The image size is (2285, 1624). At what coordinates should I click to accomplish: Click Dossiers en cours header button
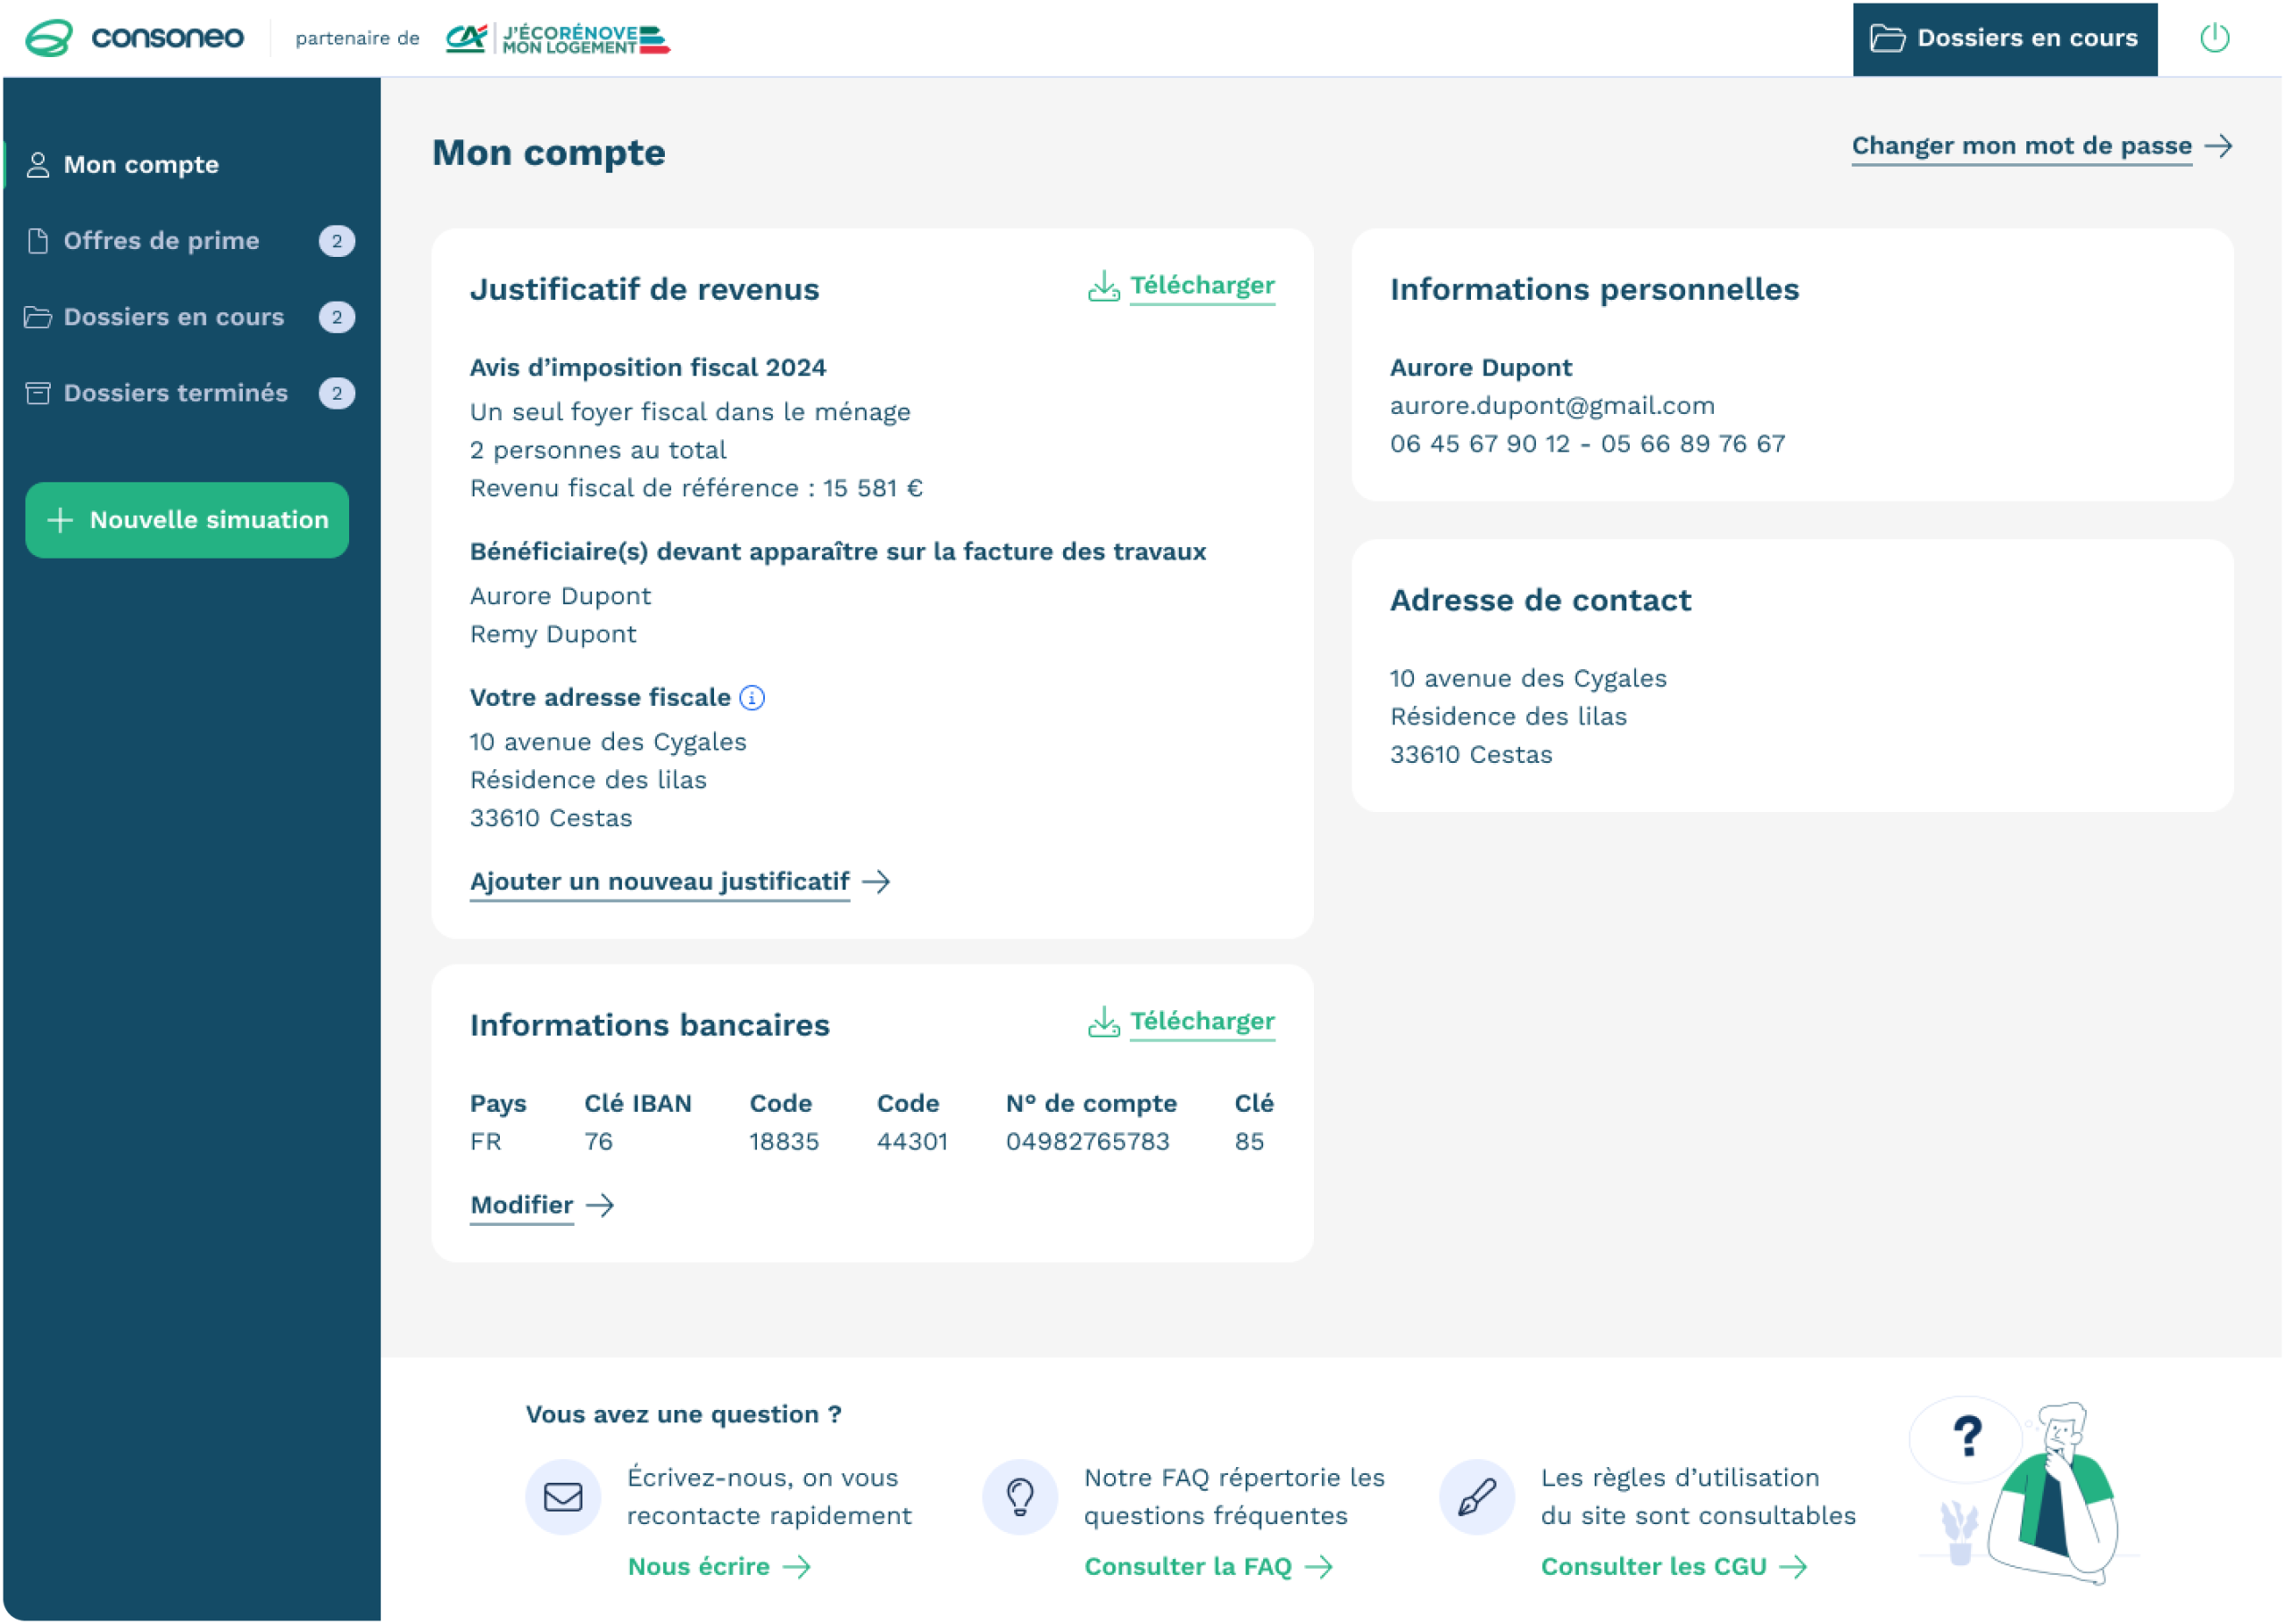(x=2004, y=38)
